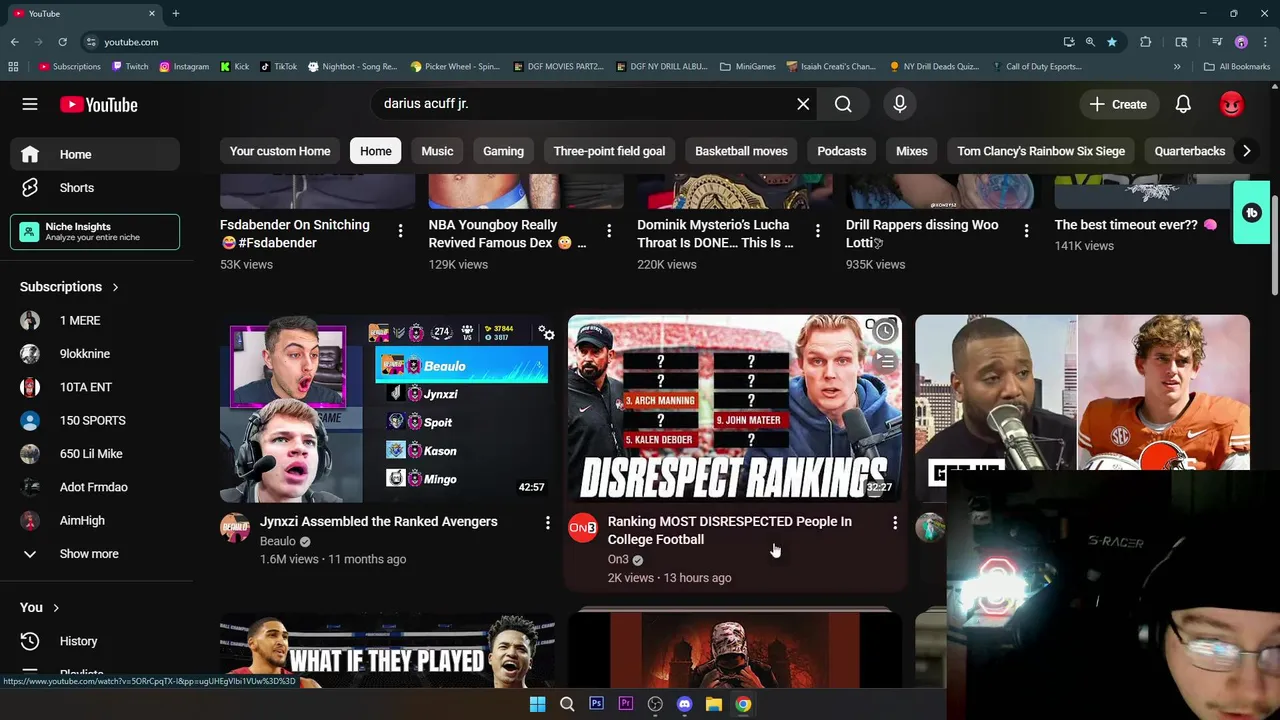This screenshot has height=720, width=1280.
Task: Open the TikTok bookmark
Action: [278, 67]
